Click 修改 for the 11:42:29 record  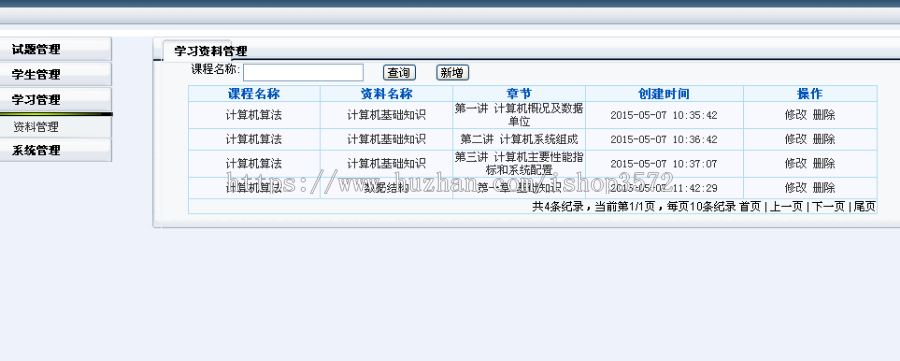tap(796, 188)
